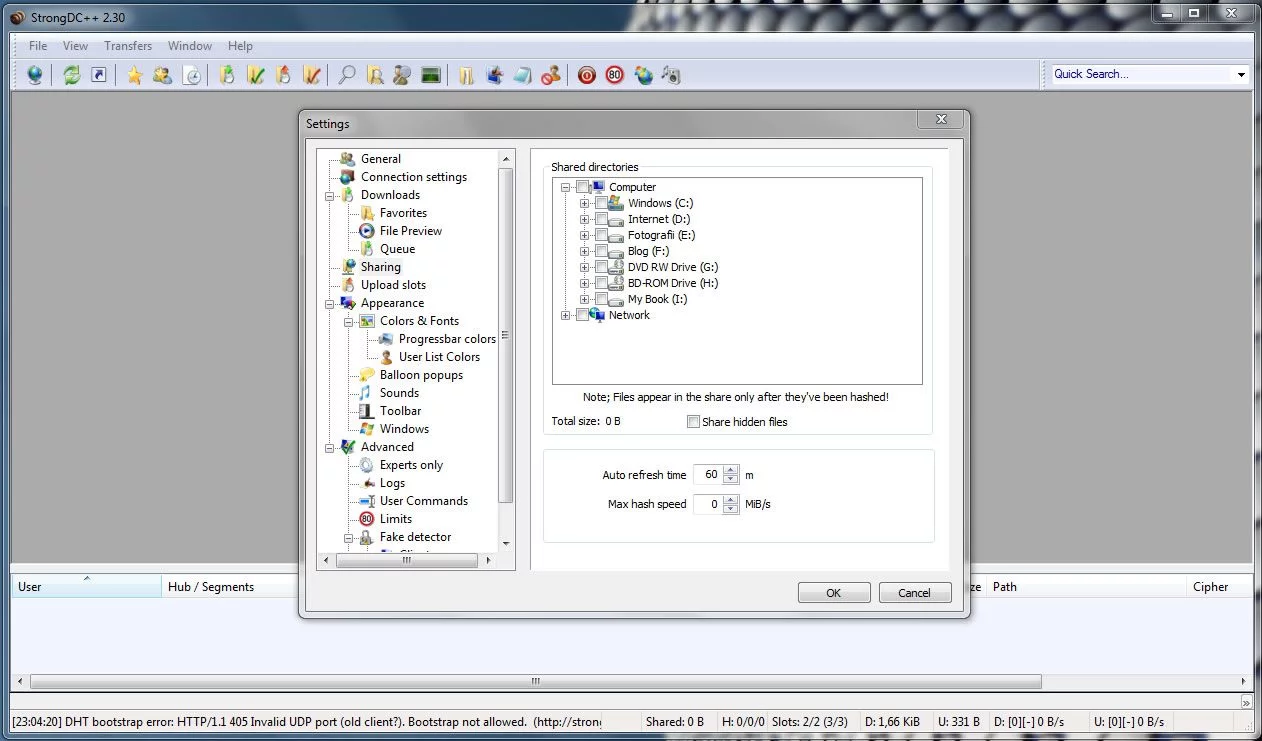Check the BD-ROM Drive (H:) share checkbox
1262x741 pixels.
(601, 283)
